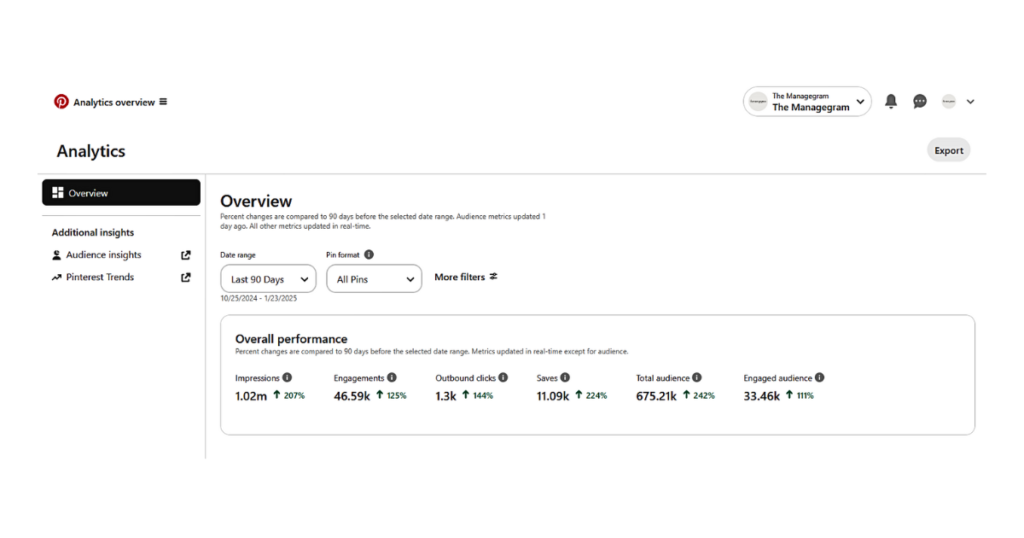Click the Export button
The width and height of the screenshot is (1024, 538).
coord(948,151)
